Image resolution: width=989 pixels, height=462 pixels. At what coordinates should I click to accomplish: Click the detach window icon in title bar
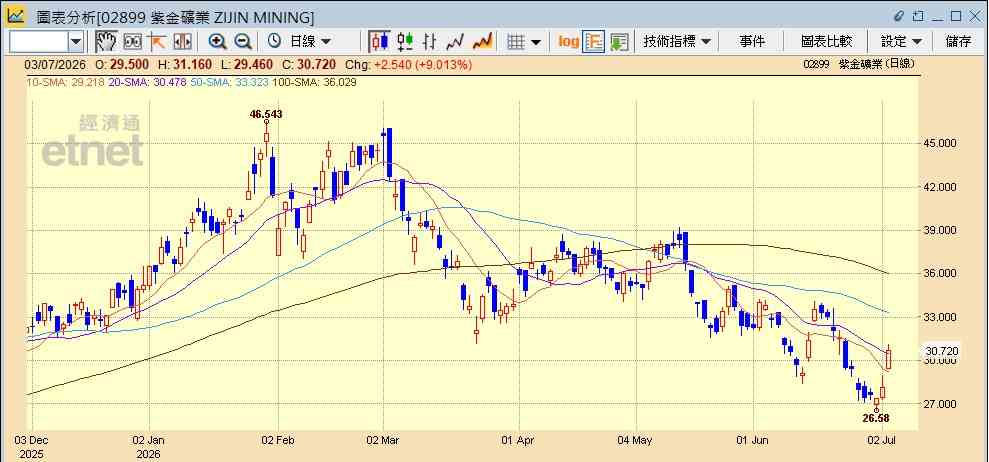[x=918, y=16]
